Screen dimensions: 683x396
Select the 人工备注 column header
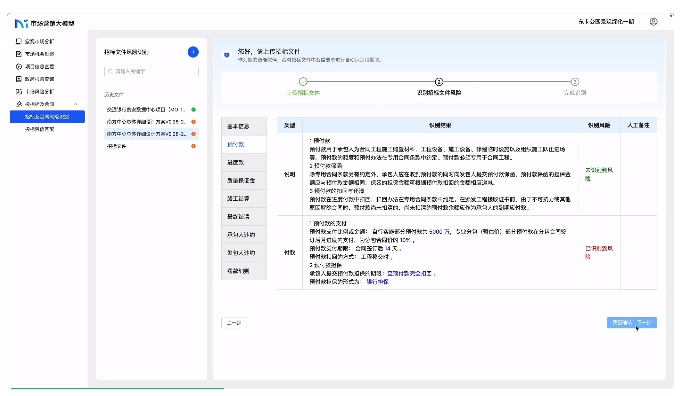[x=638, y=125]
